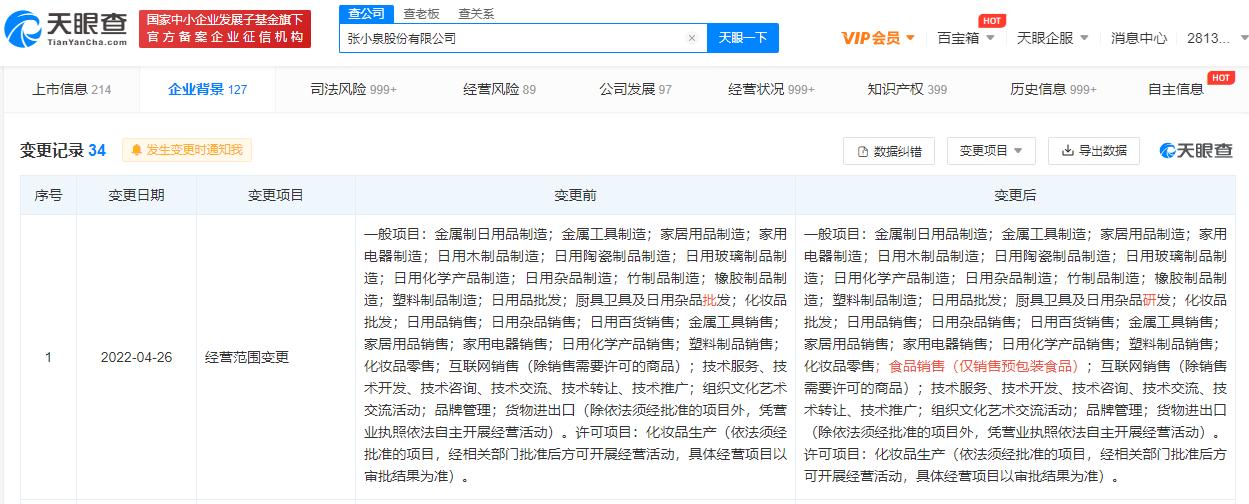Switch to the 查公司 search tab
Image resolution: width=1249 pixels, height=504 pixels.
point(365,13)
